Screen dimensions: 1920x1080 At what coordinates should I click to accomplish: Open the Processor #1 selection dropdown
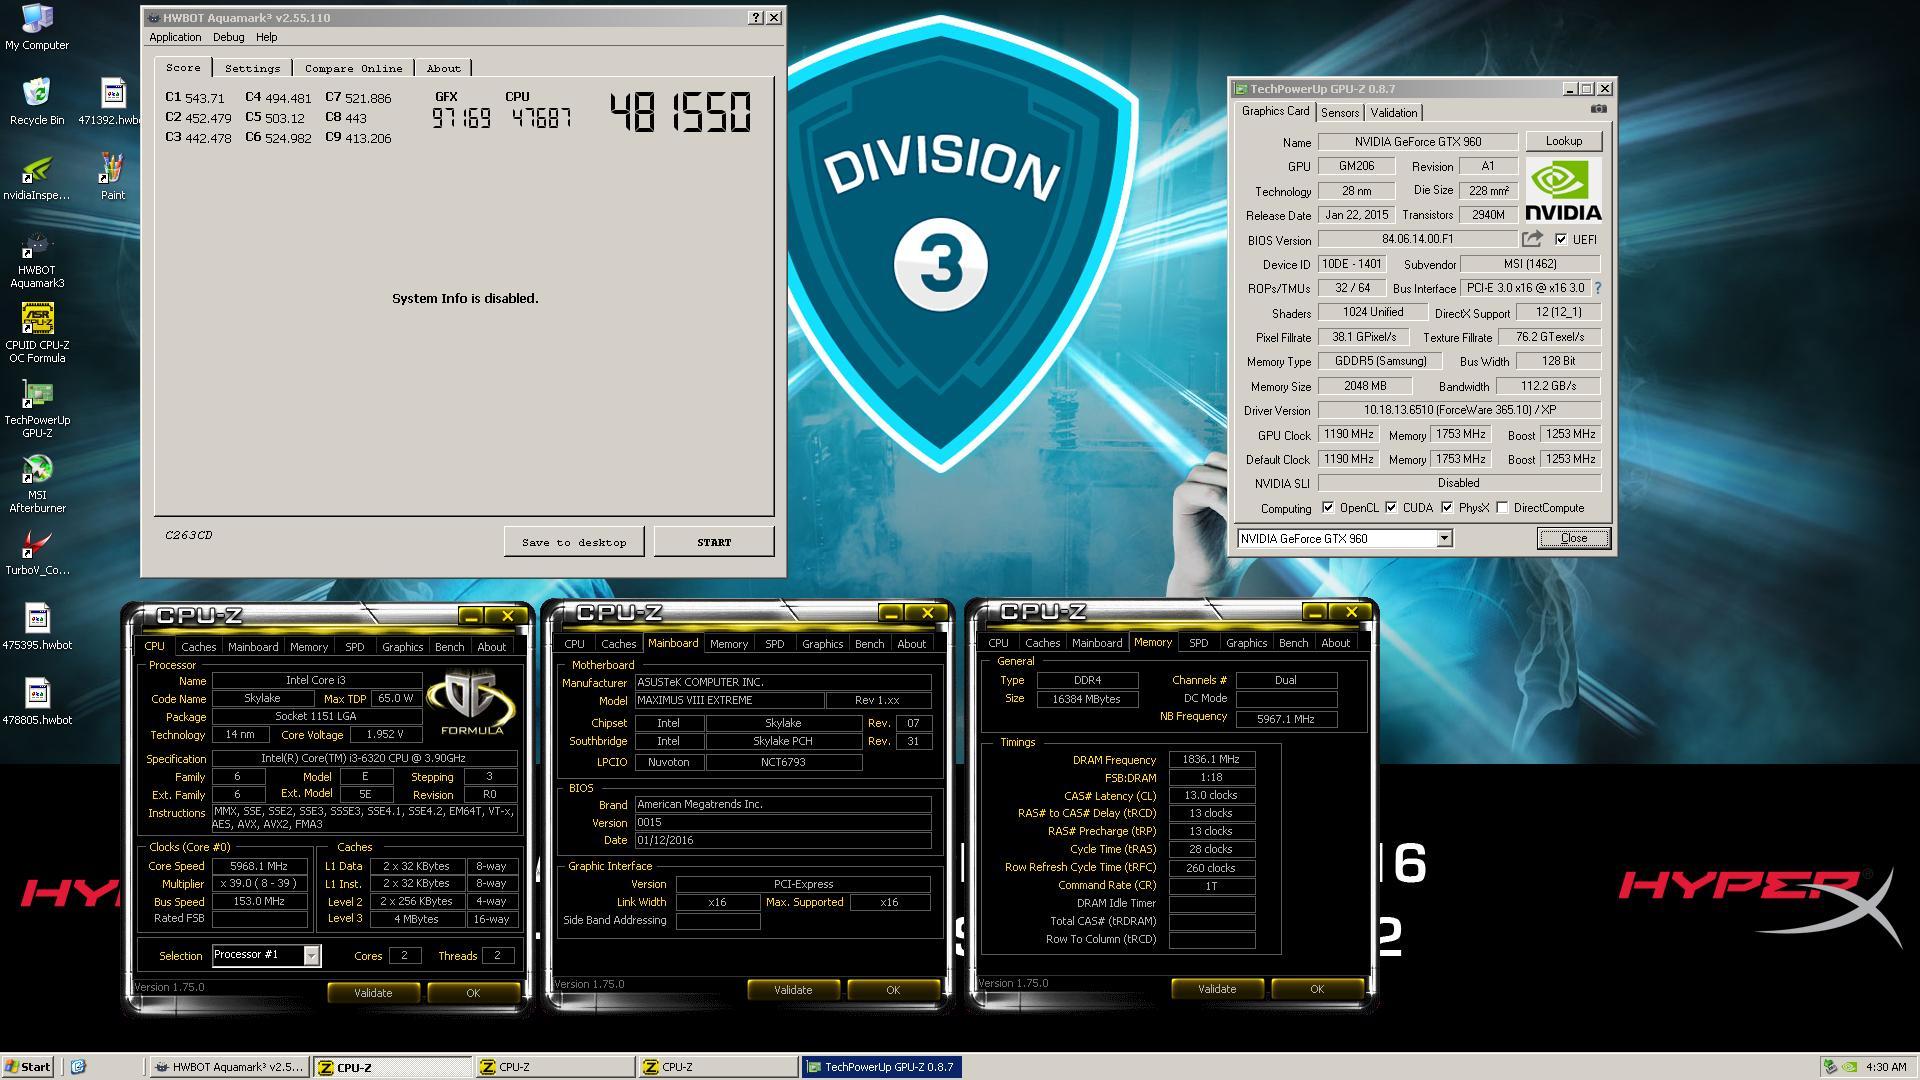(x=312, y=955)
